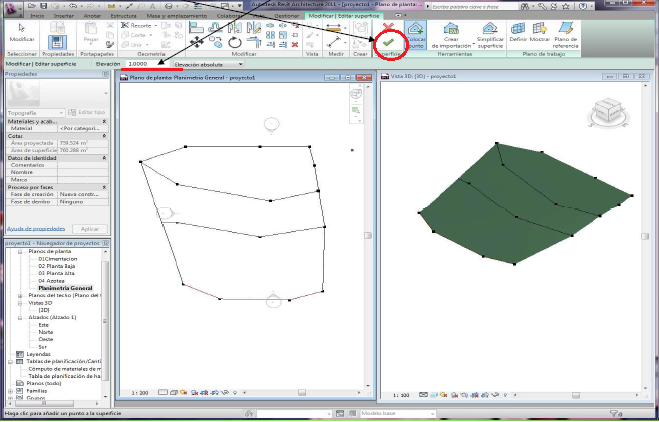This screenshot has height=422, width=659.
Task: Click the Simplificar superficie tool
Action: coord(490,35)
